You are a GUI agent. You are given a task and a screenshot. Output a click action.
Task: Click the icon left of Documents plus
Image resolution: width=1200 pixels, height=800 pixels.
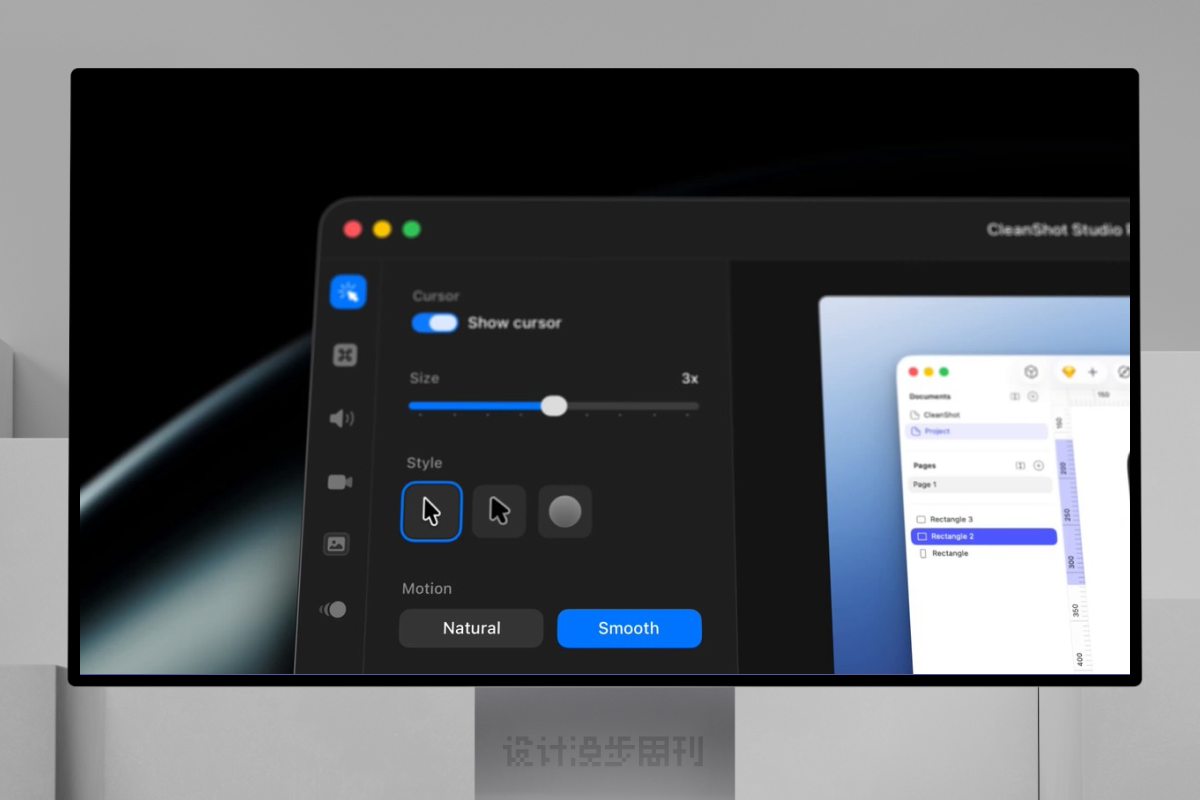coord(1015,397)
